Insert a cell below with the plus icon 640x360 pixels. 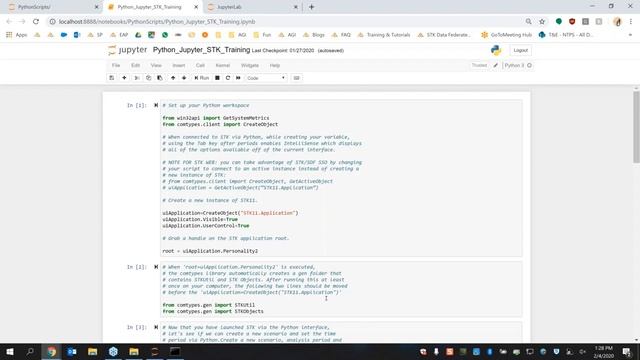point(124,78)
